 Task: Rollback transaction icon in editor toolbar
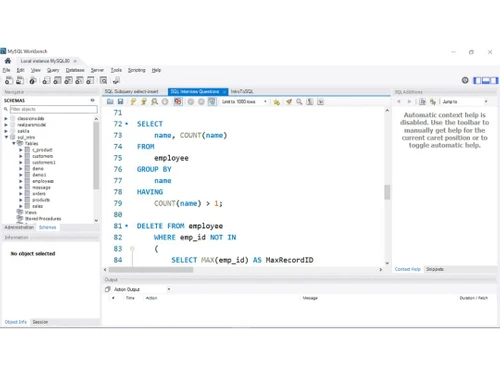coord(201,102)
